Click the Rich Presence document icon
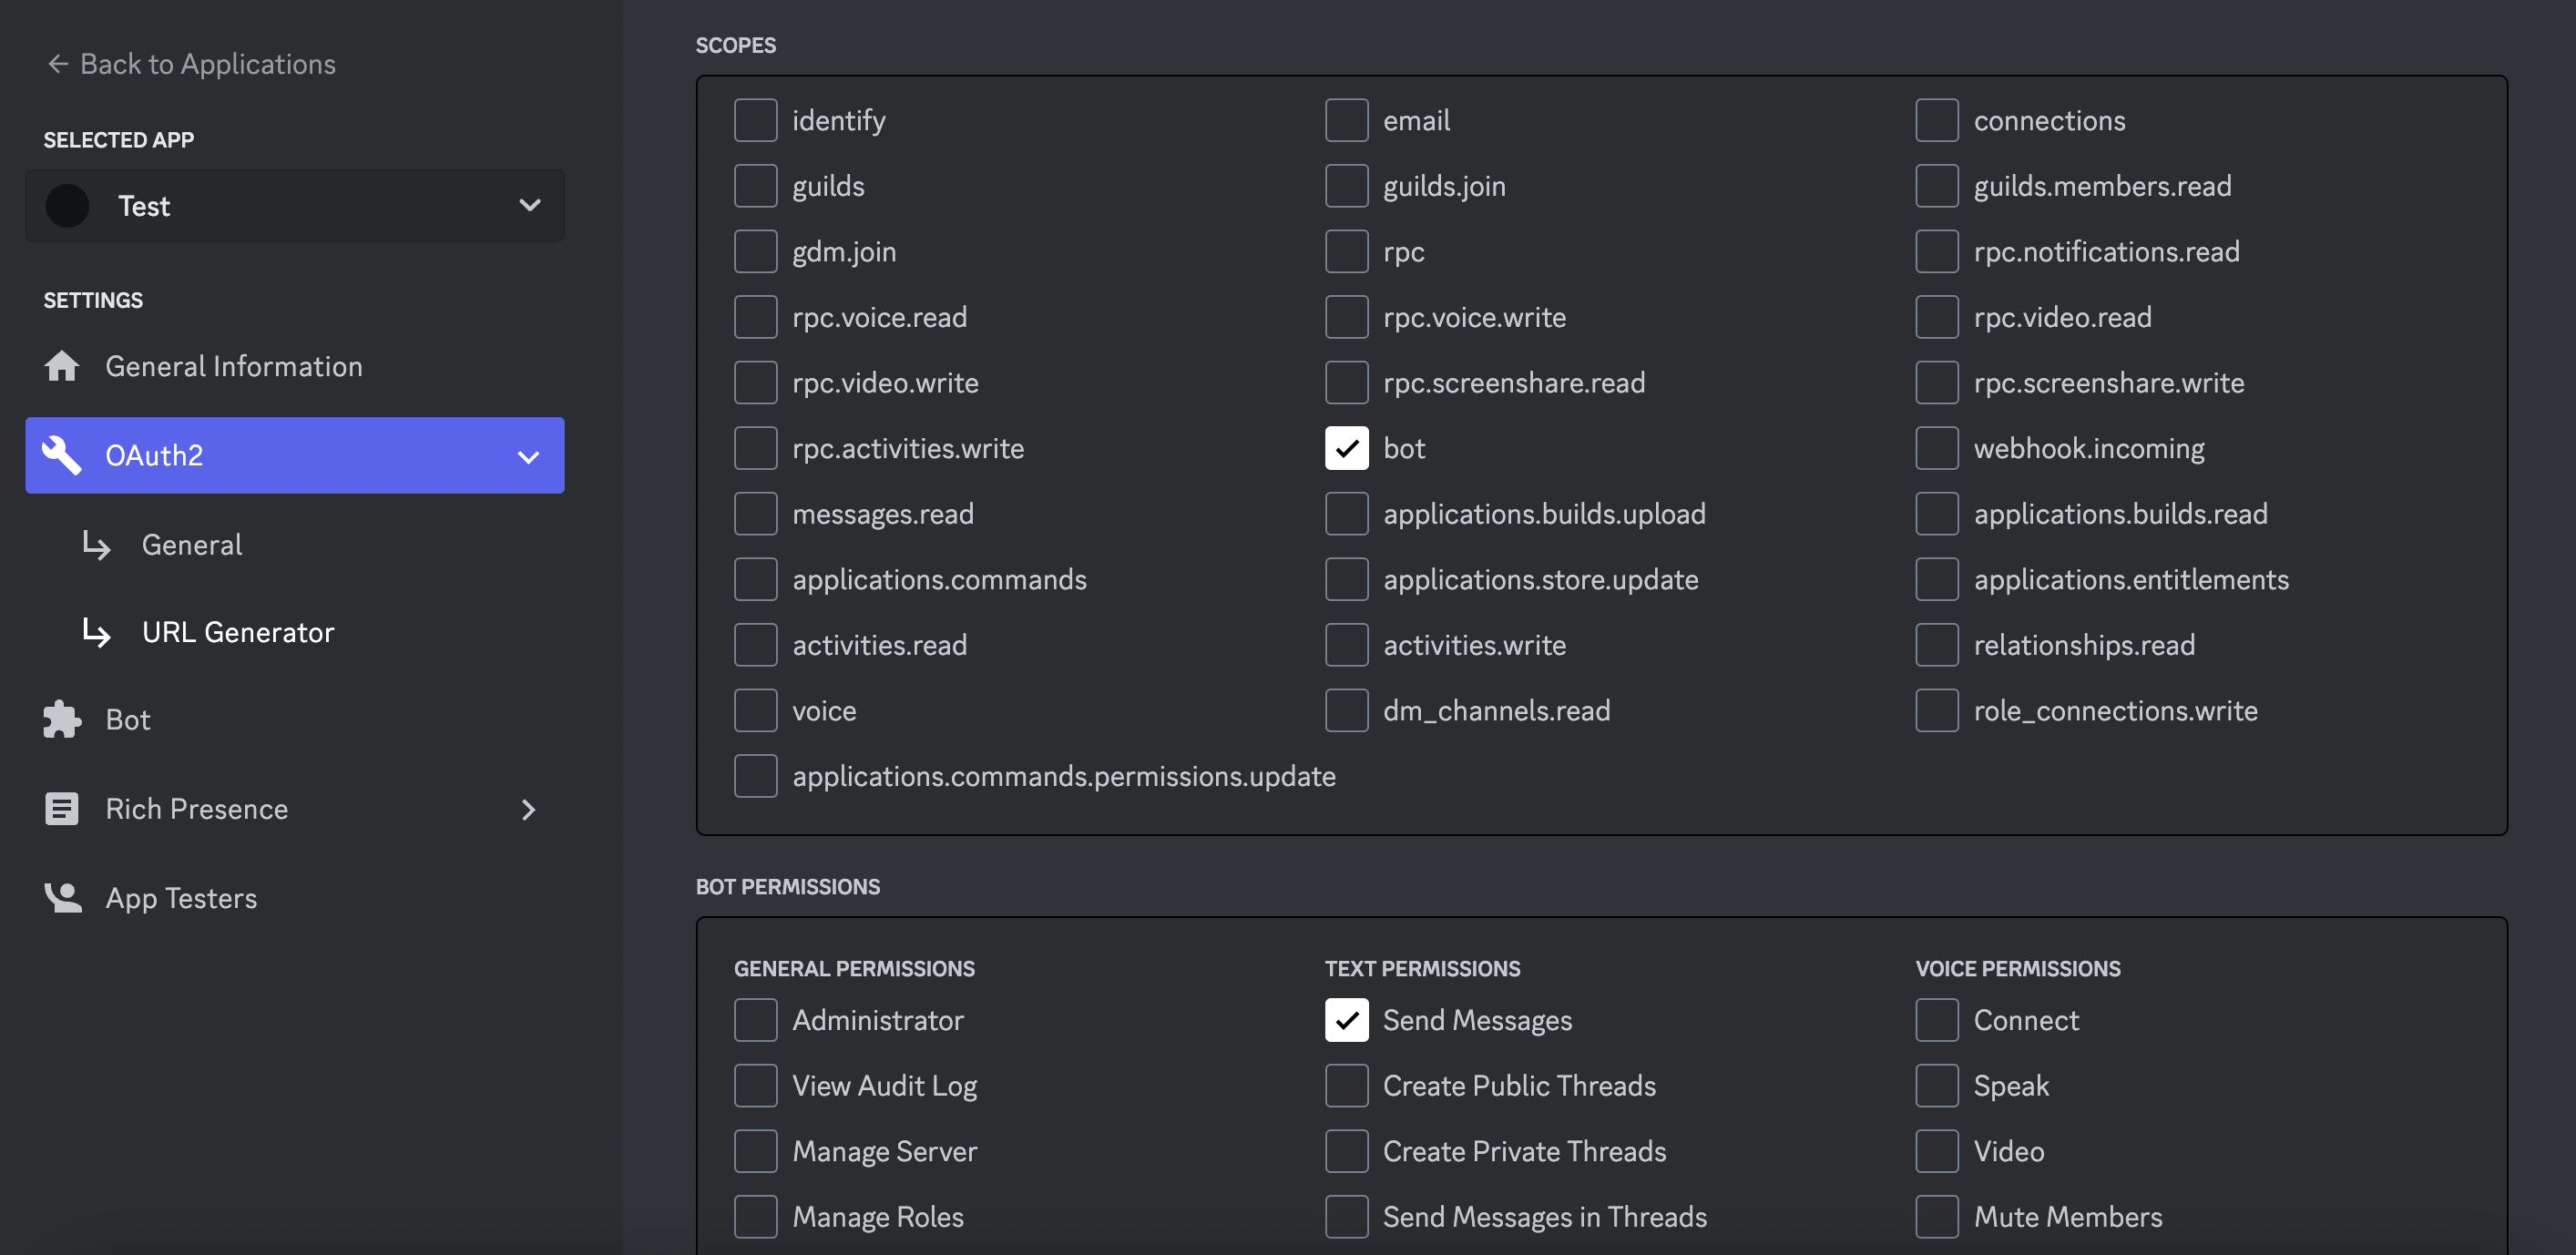 click(x=62, y=808)
